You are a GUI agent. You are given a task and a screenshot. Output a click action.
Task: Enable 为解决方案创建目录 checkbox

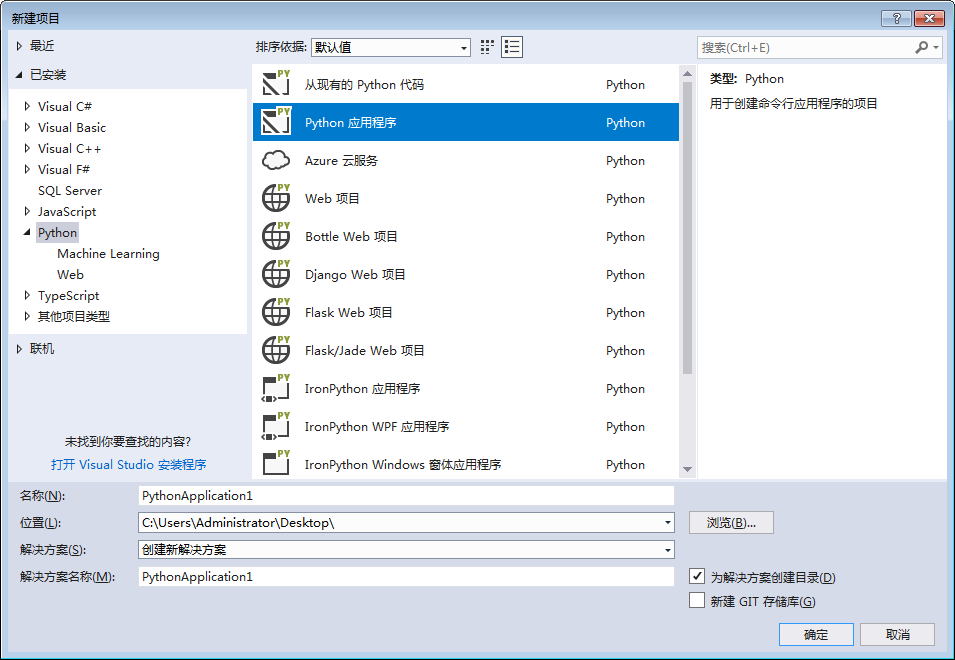tap(697, 576)
